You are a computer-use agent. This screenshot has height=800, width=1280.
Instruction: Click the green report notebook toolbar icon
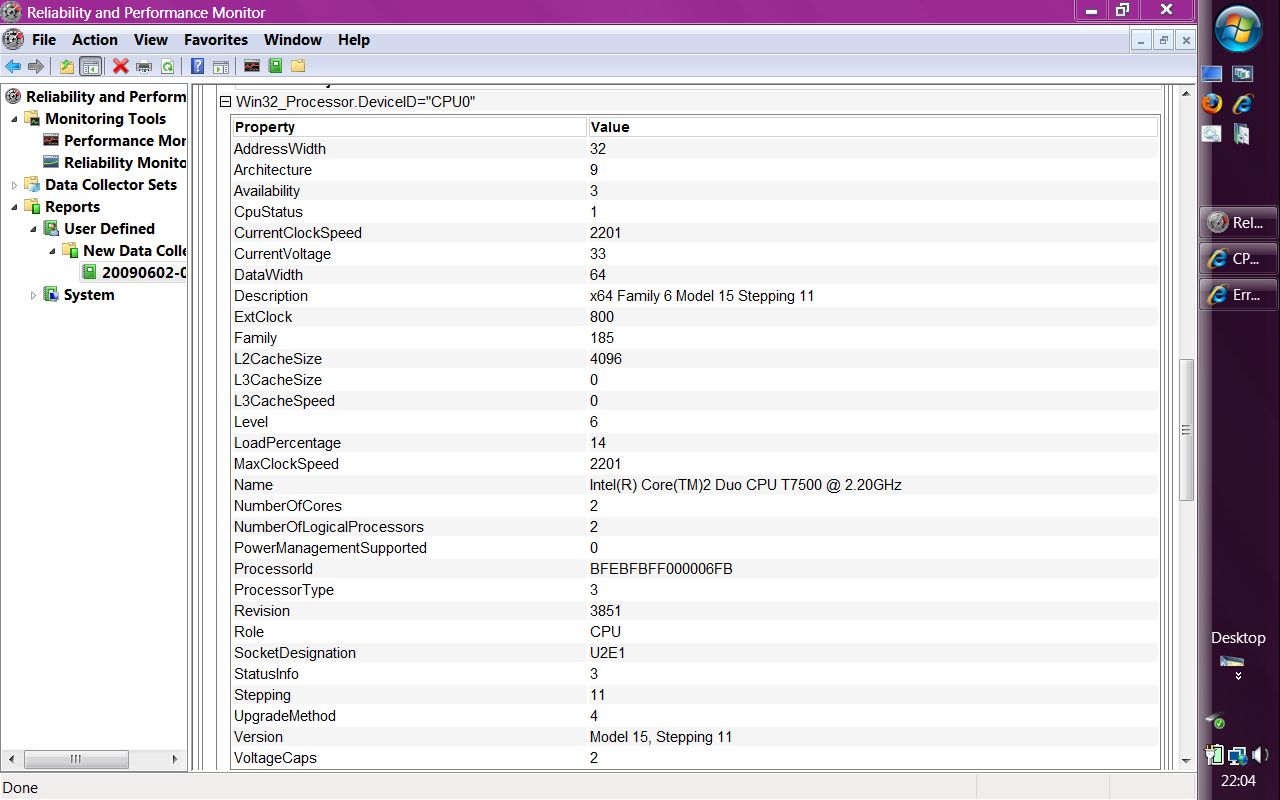point(275,66)
